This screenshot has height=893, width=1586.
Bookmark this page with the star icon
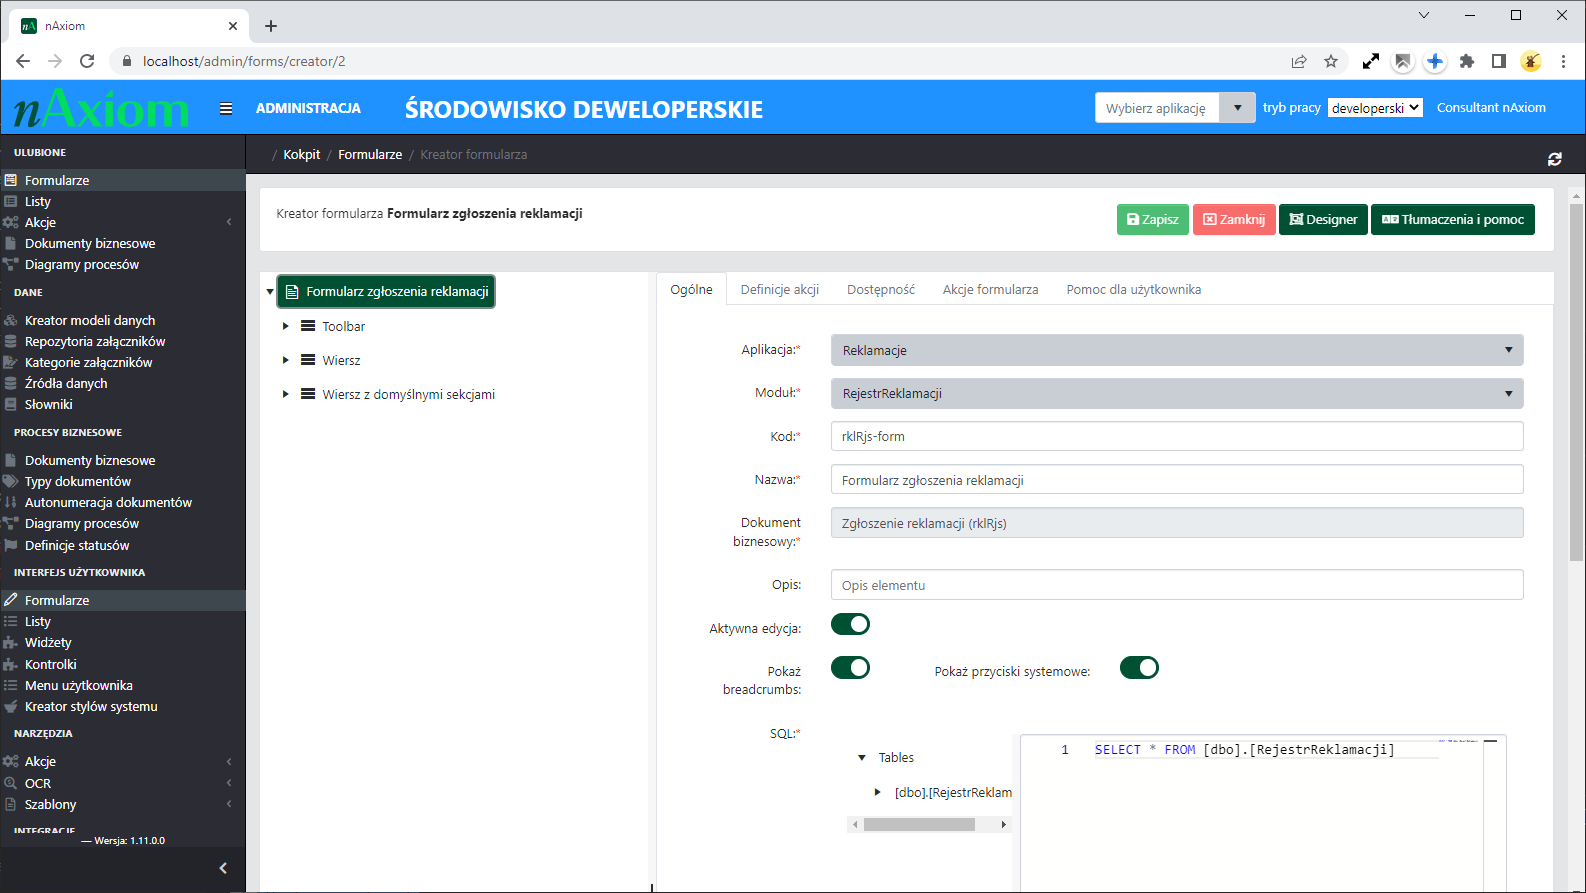pos(1331,61)
